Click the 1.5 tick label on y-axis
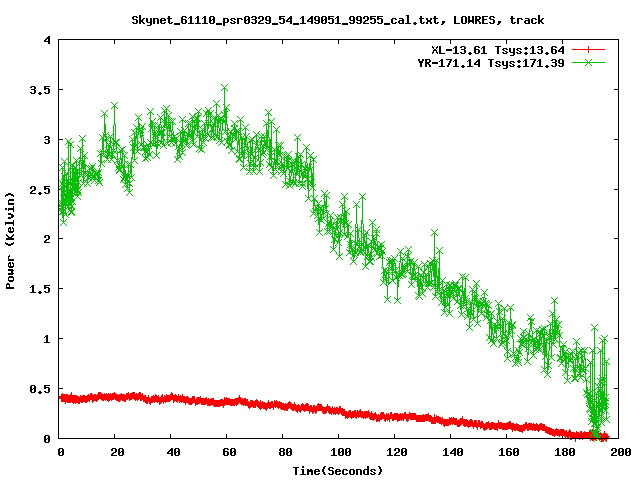 [41, 289]
